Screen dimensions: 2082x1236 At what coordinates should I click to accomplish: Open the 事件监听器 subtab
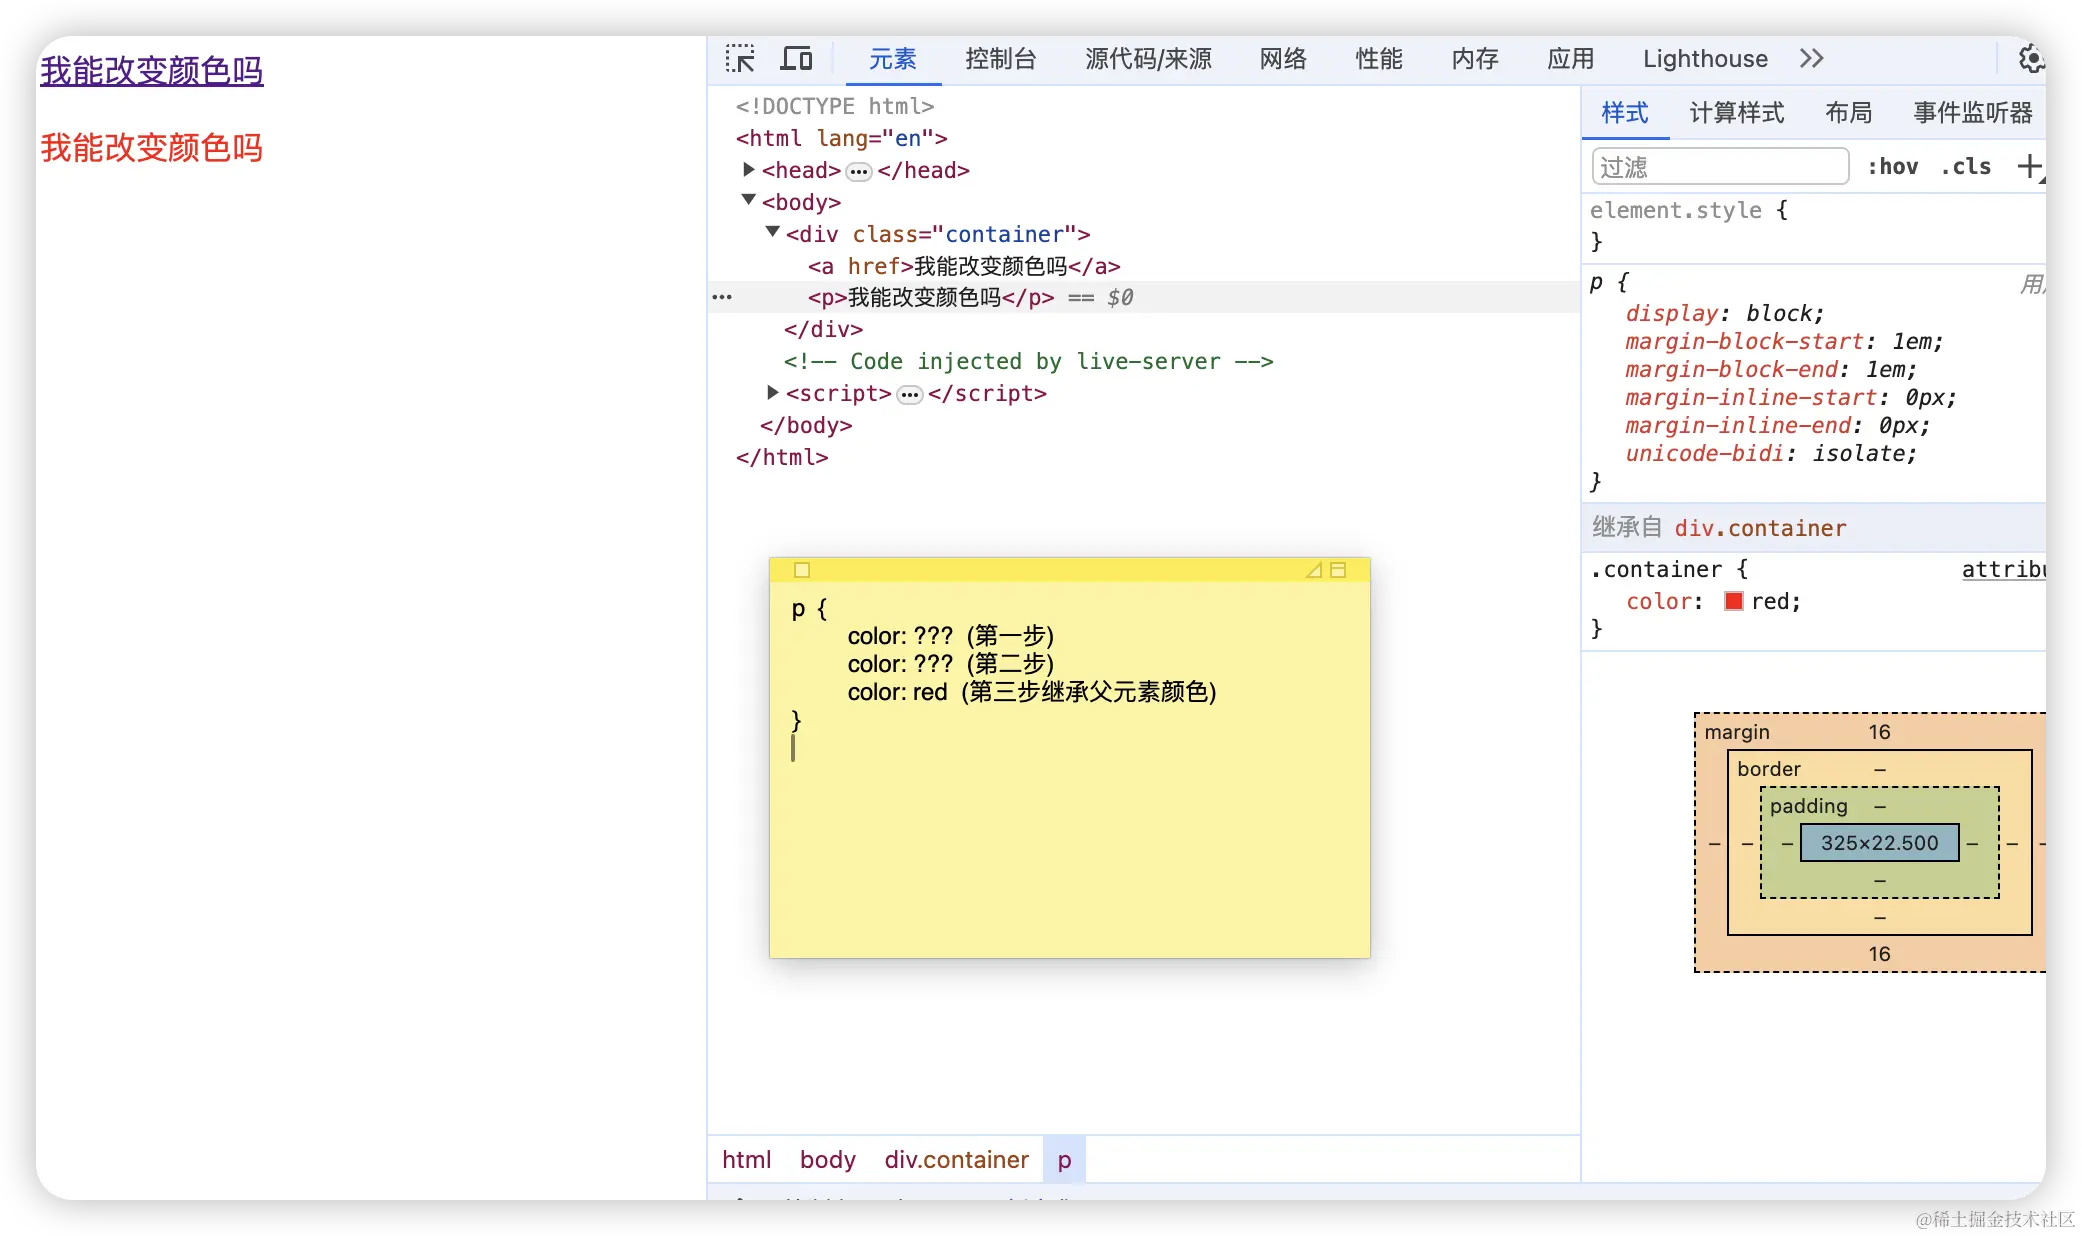pos(1972,113)
